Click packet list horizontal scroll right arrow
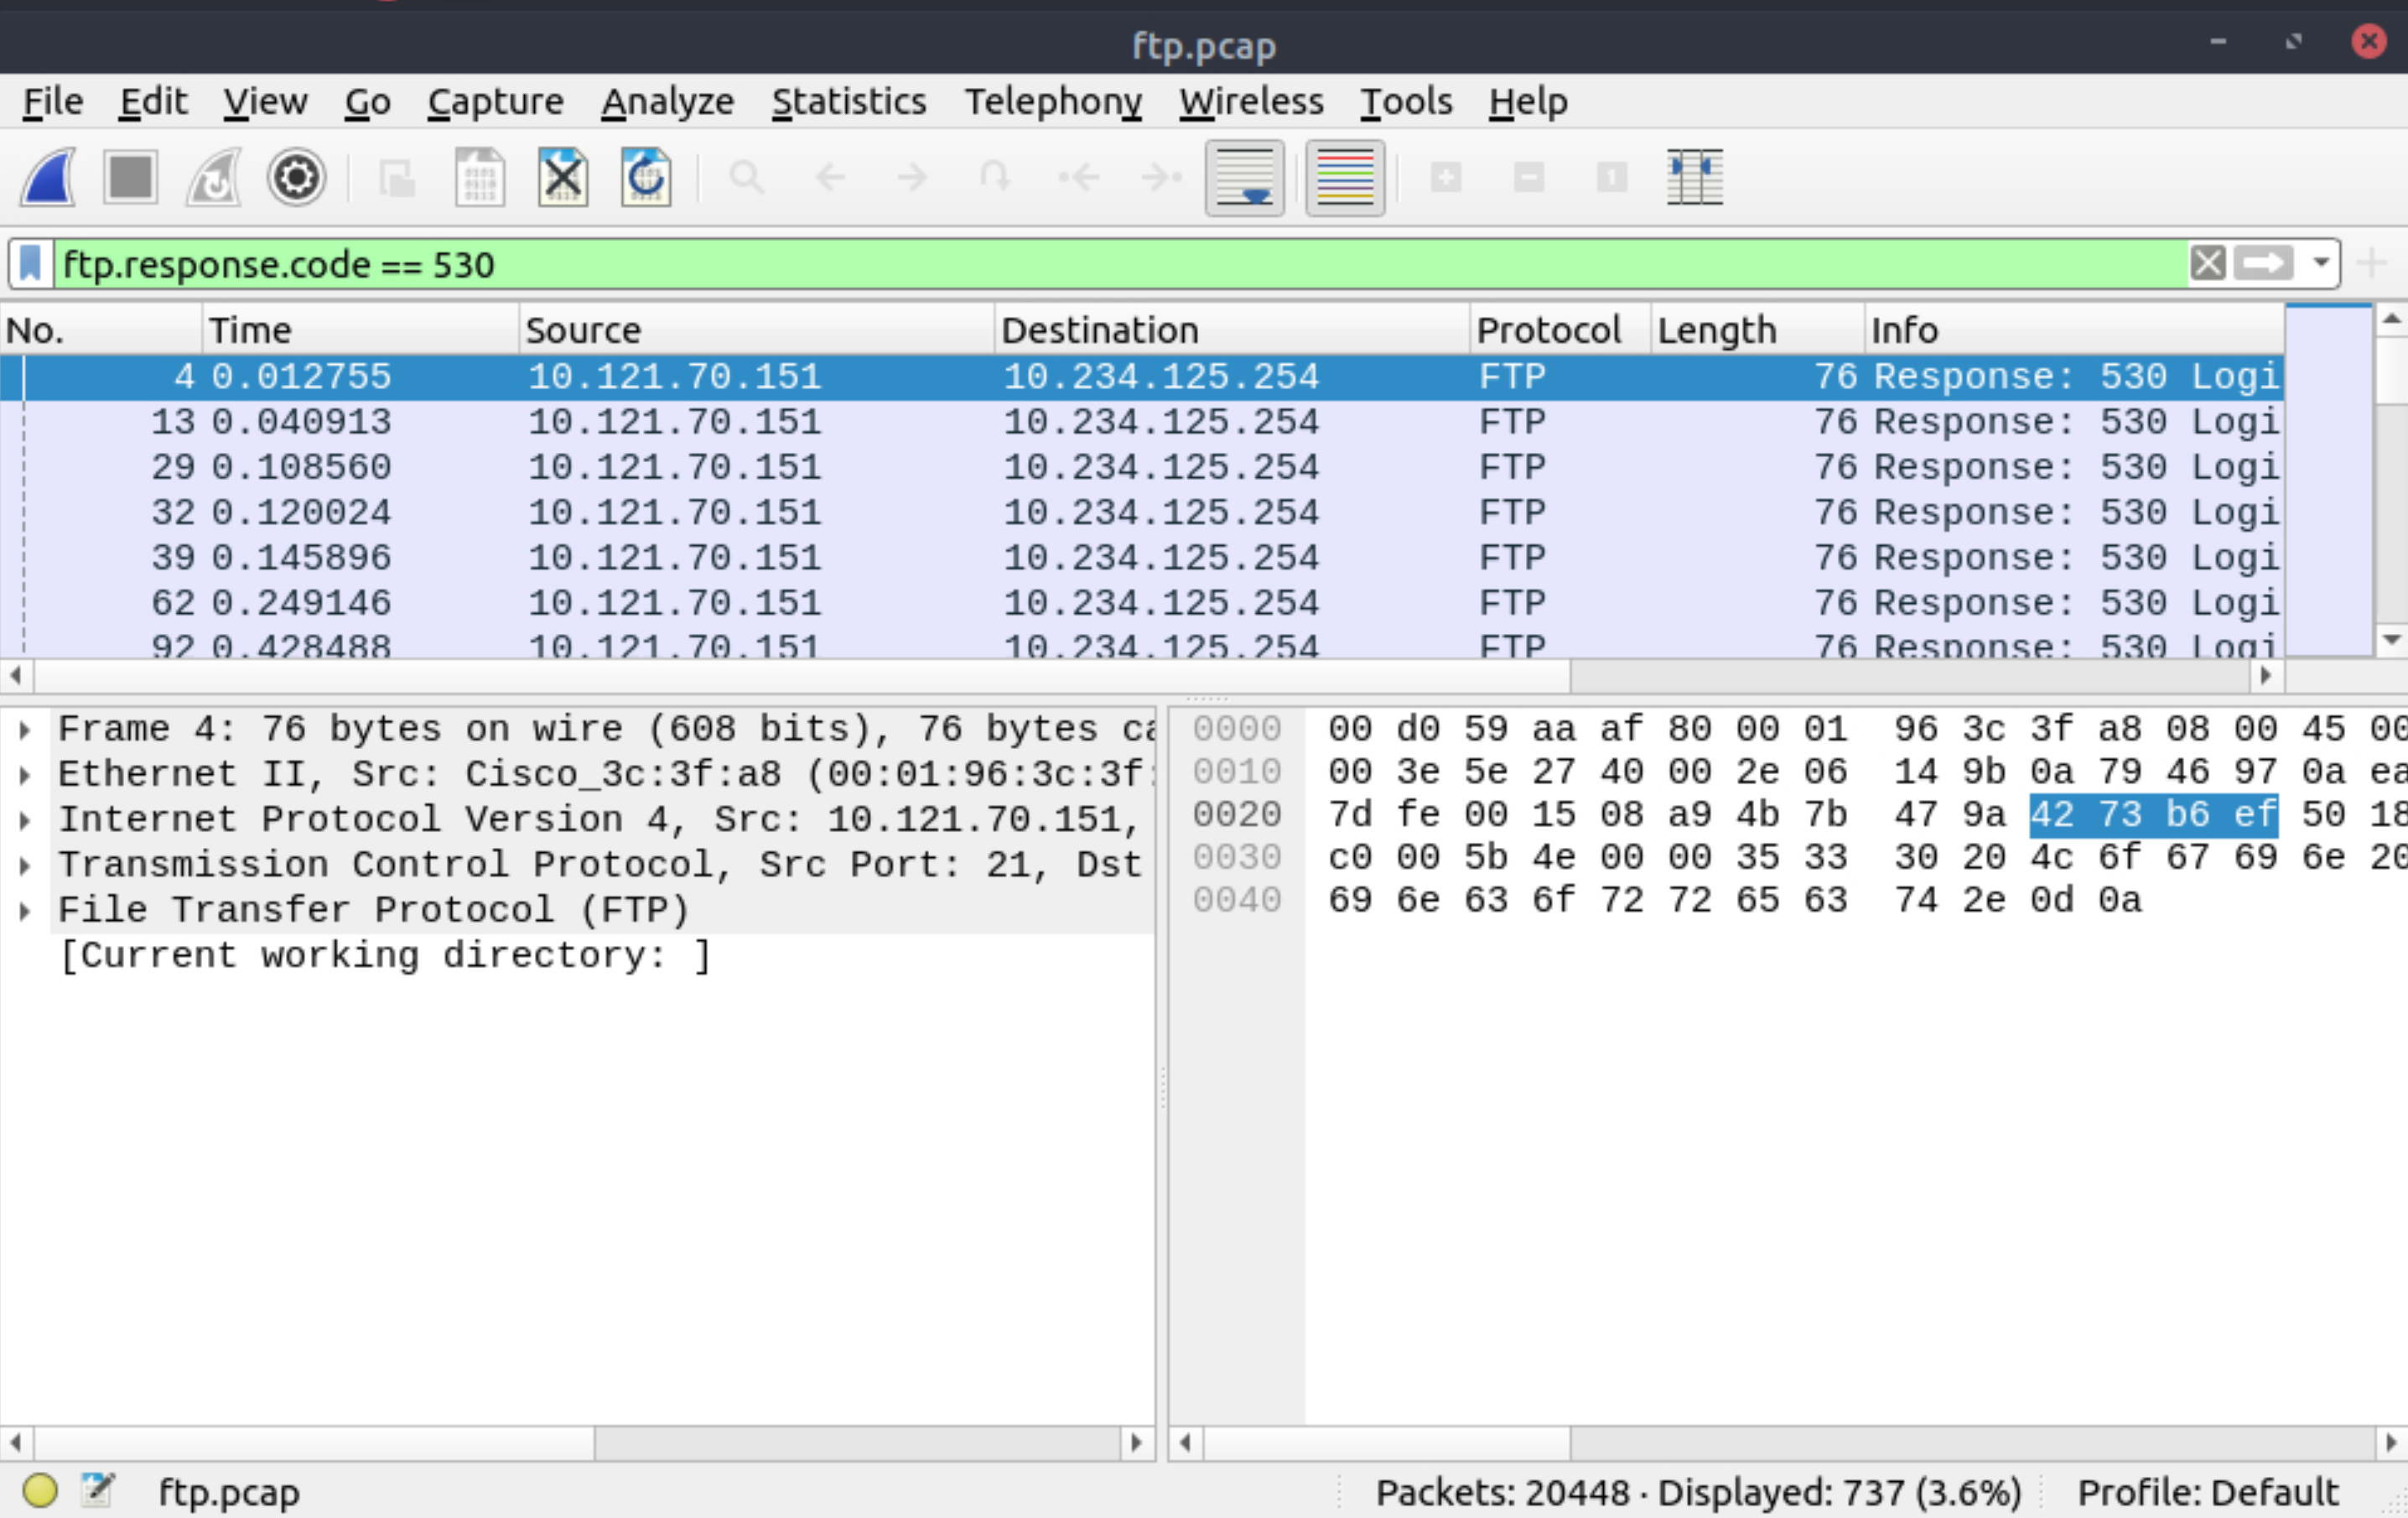 point(2266,675)
